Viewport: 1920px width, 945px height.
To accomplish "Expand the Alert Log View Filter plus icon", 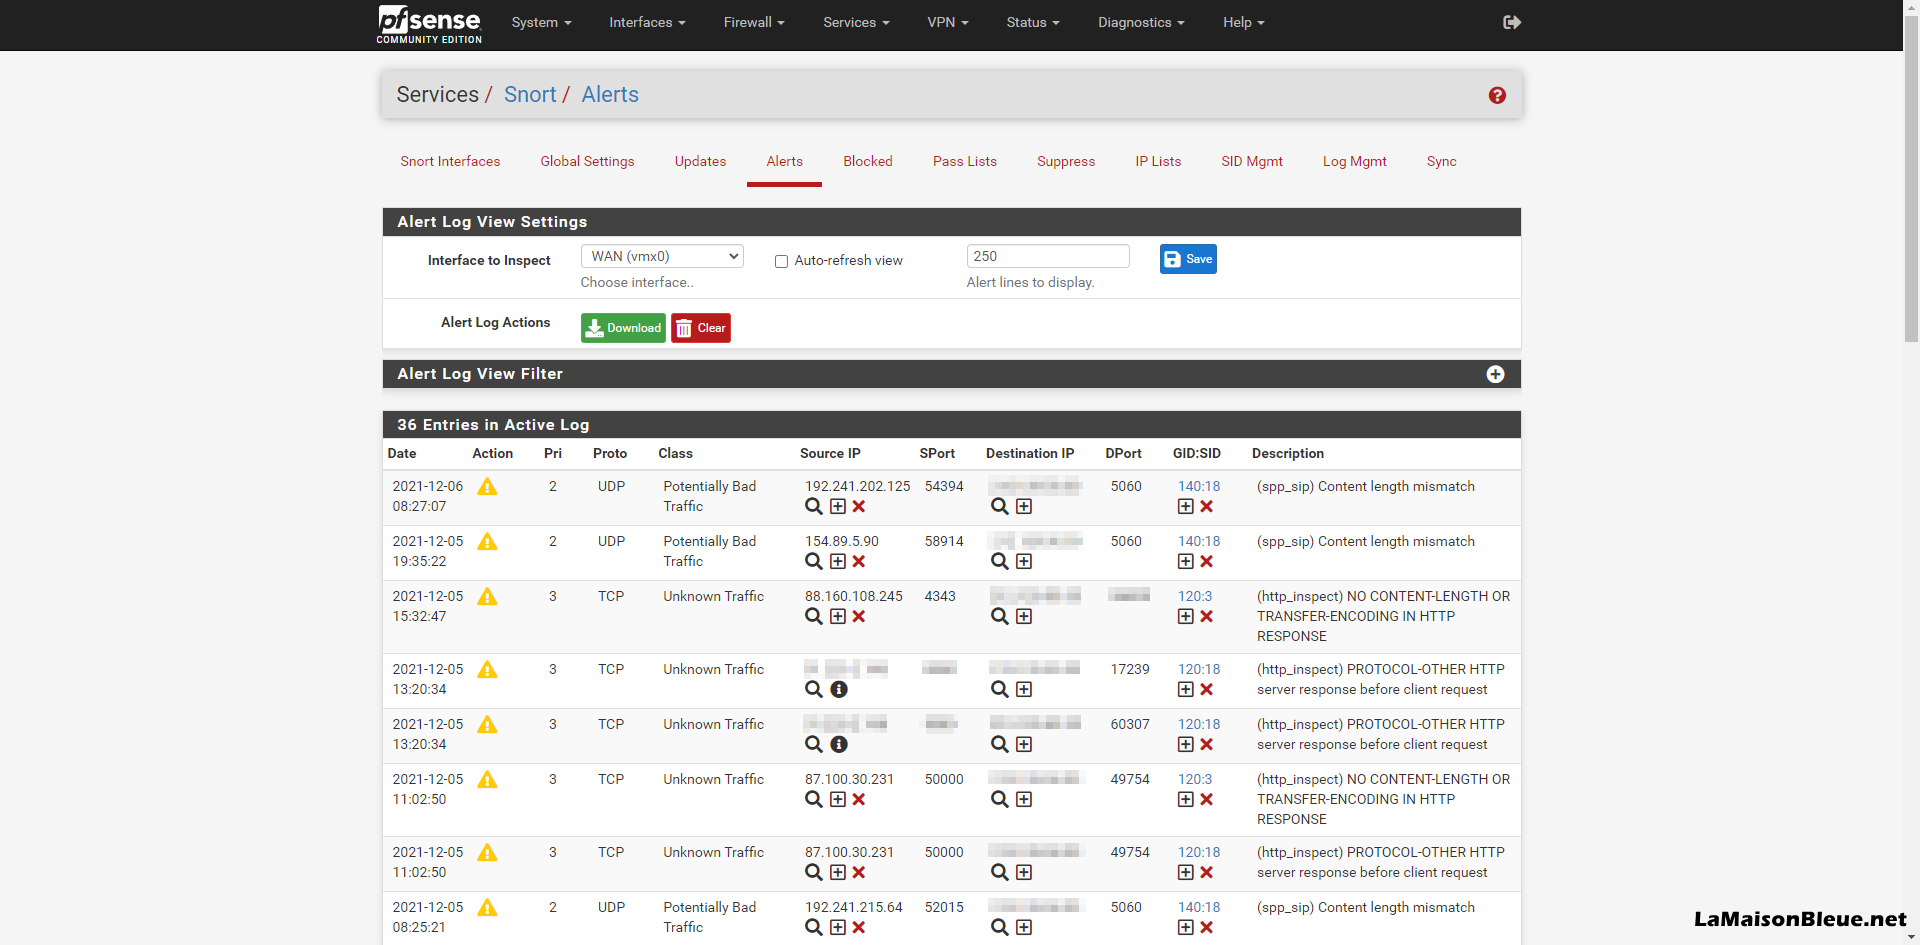I will pyautogui.click(x=1495, y=374).
